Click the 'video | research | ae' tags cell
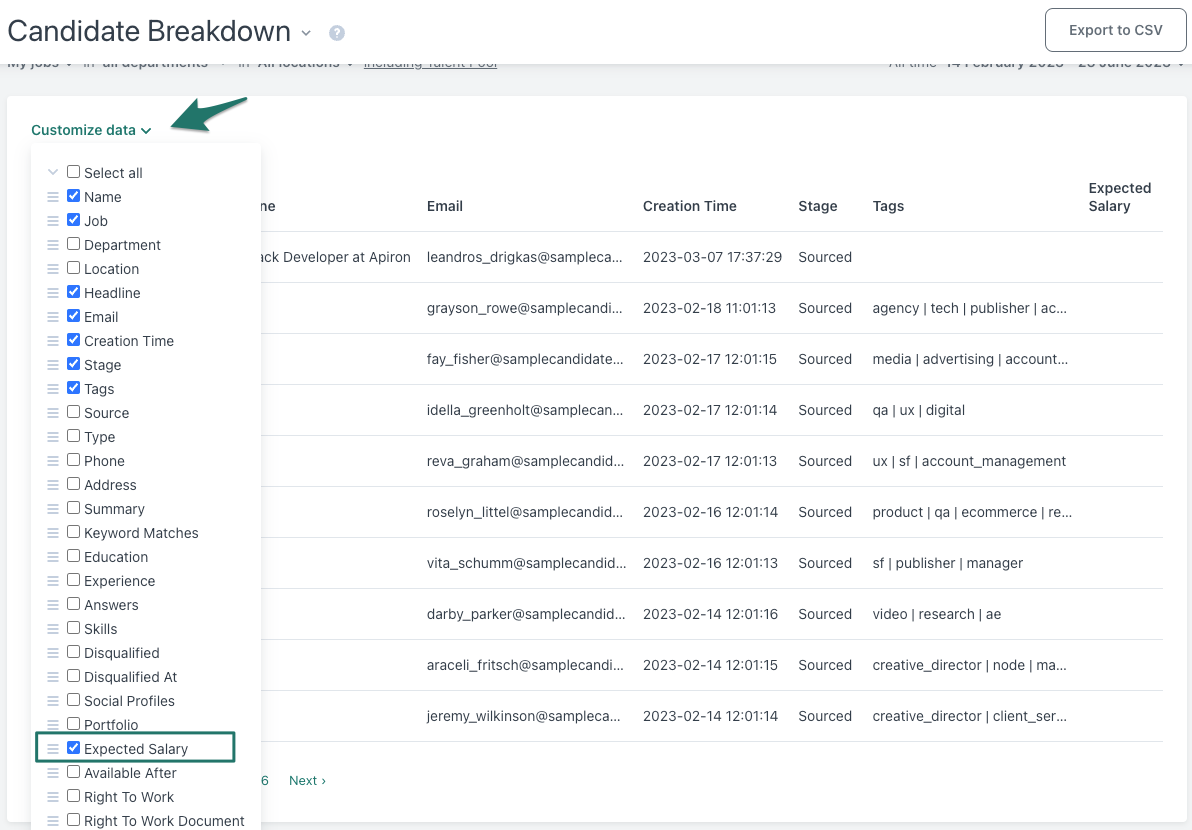 [937, 614]
